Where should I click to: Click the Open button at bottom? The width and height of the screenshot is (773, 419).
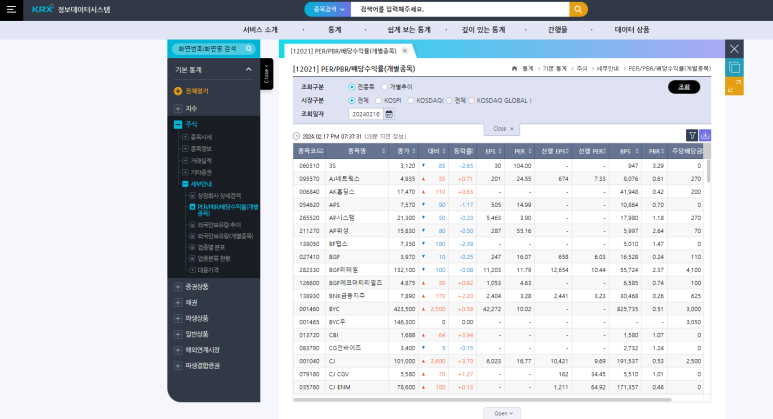[502, 413]
